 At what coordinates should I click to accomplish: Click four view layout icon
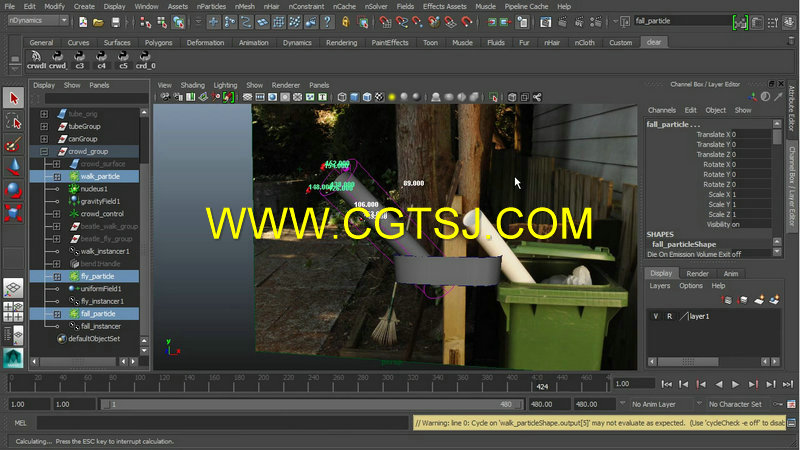coord(13,312)
